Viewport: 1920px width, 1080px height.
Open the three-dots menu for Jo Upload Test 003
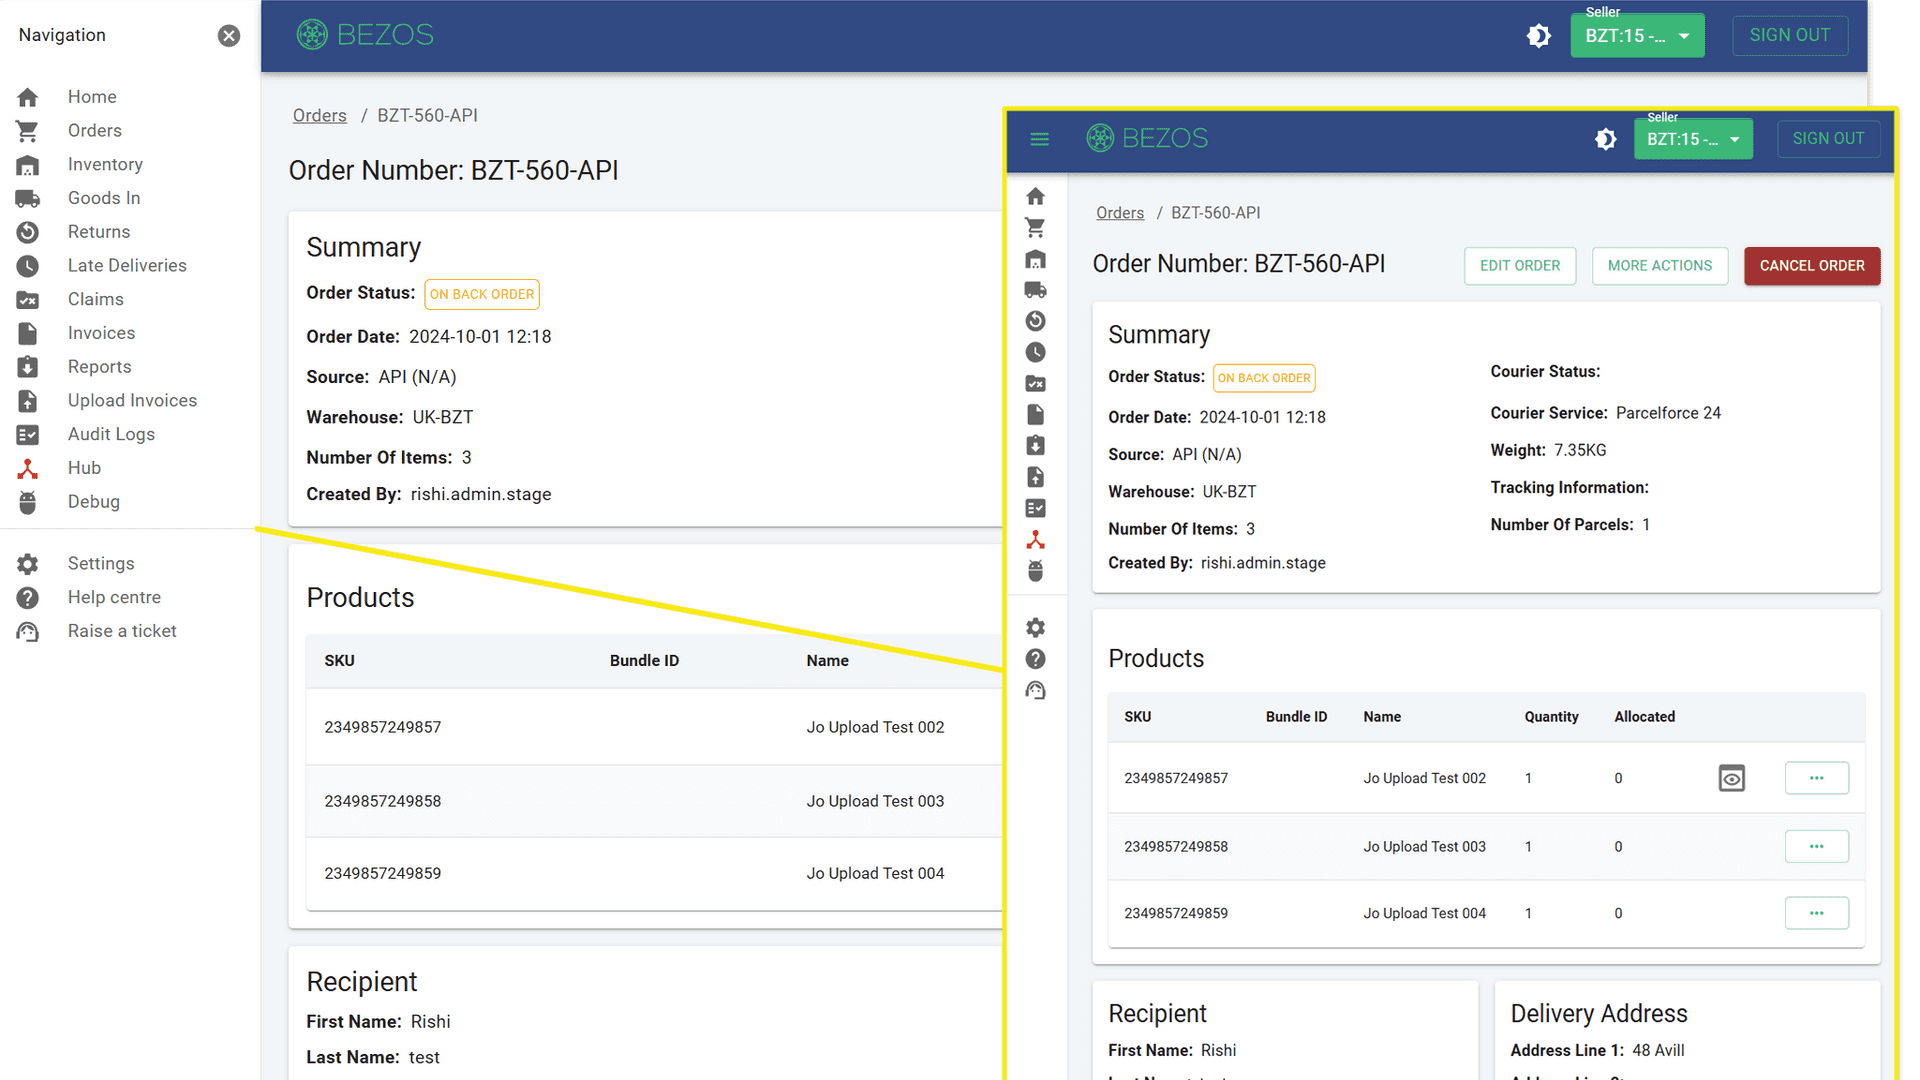coord(1816,846)
